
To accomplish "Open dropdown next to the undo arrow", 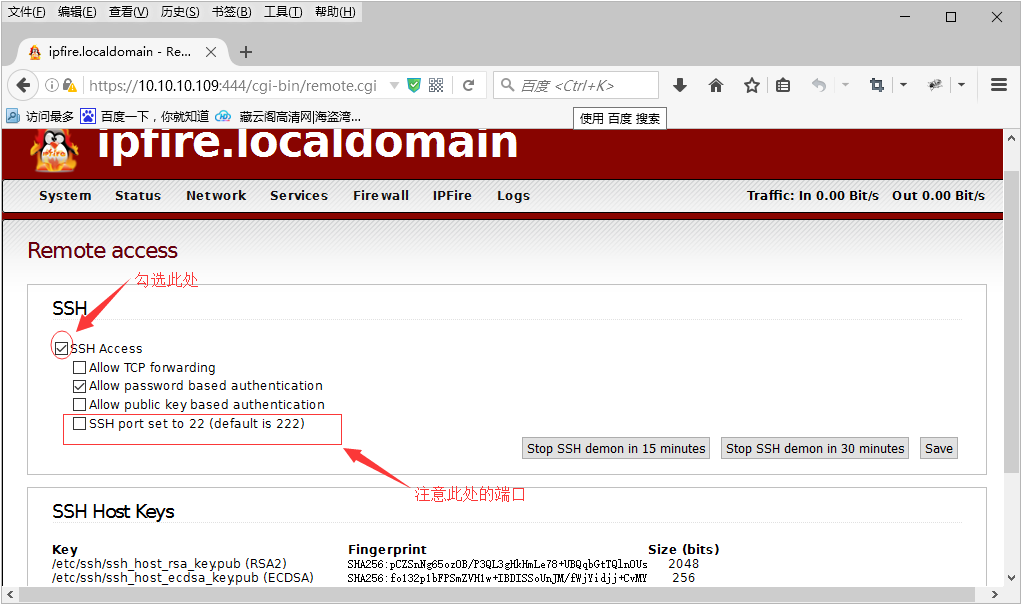I will click(845, 85).
